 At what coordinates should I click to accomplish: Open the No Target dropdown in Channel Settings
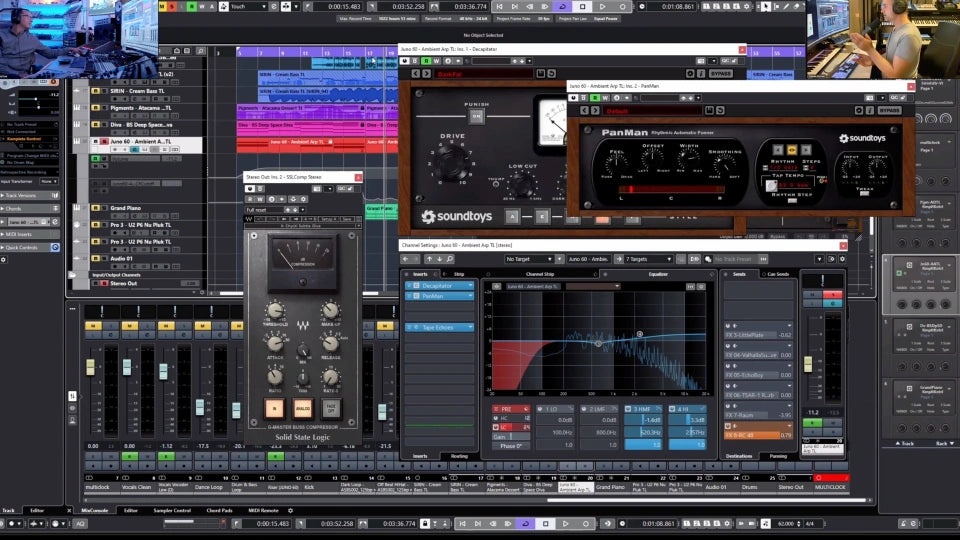(x=528, y=259)
